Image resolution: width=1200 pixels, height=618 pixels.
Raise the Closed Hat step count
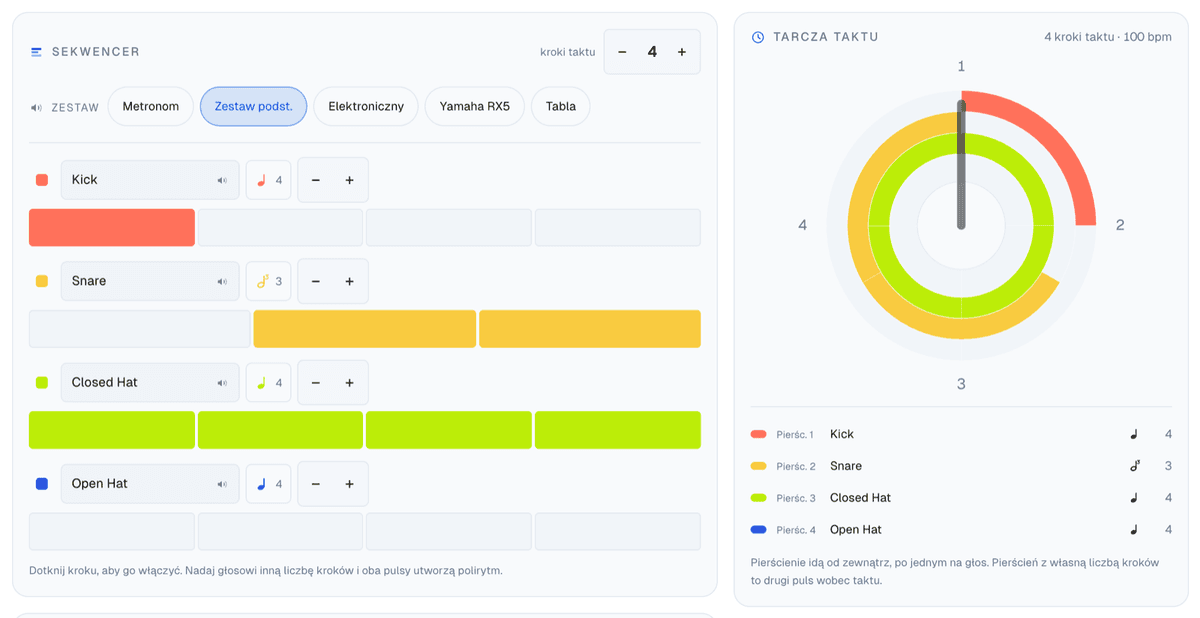(350, 382)
